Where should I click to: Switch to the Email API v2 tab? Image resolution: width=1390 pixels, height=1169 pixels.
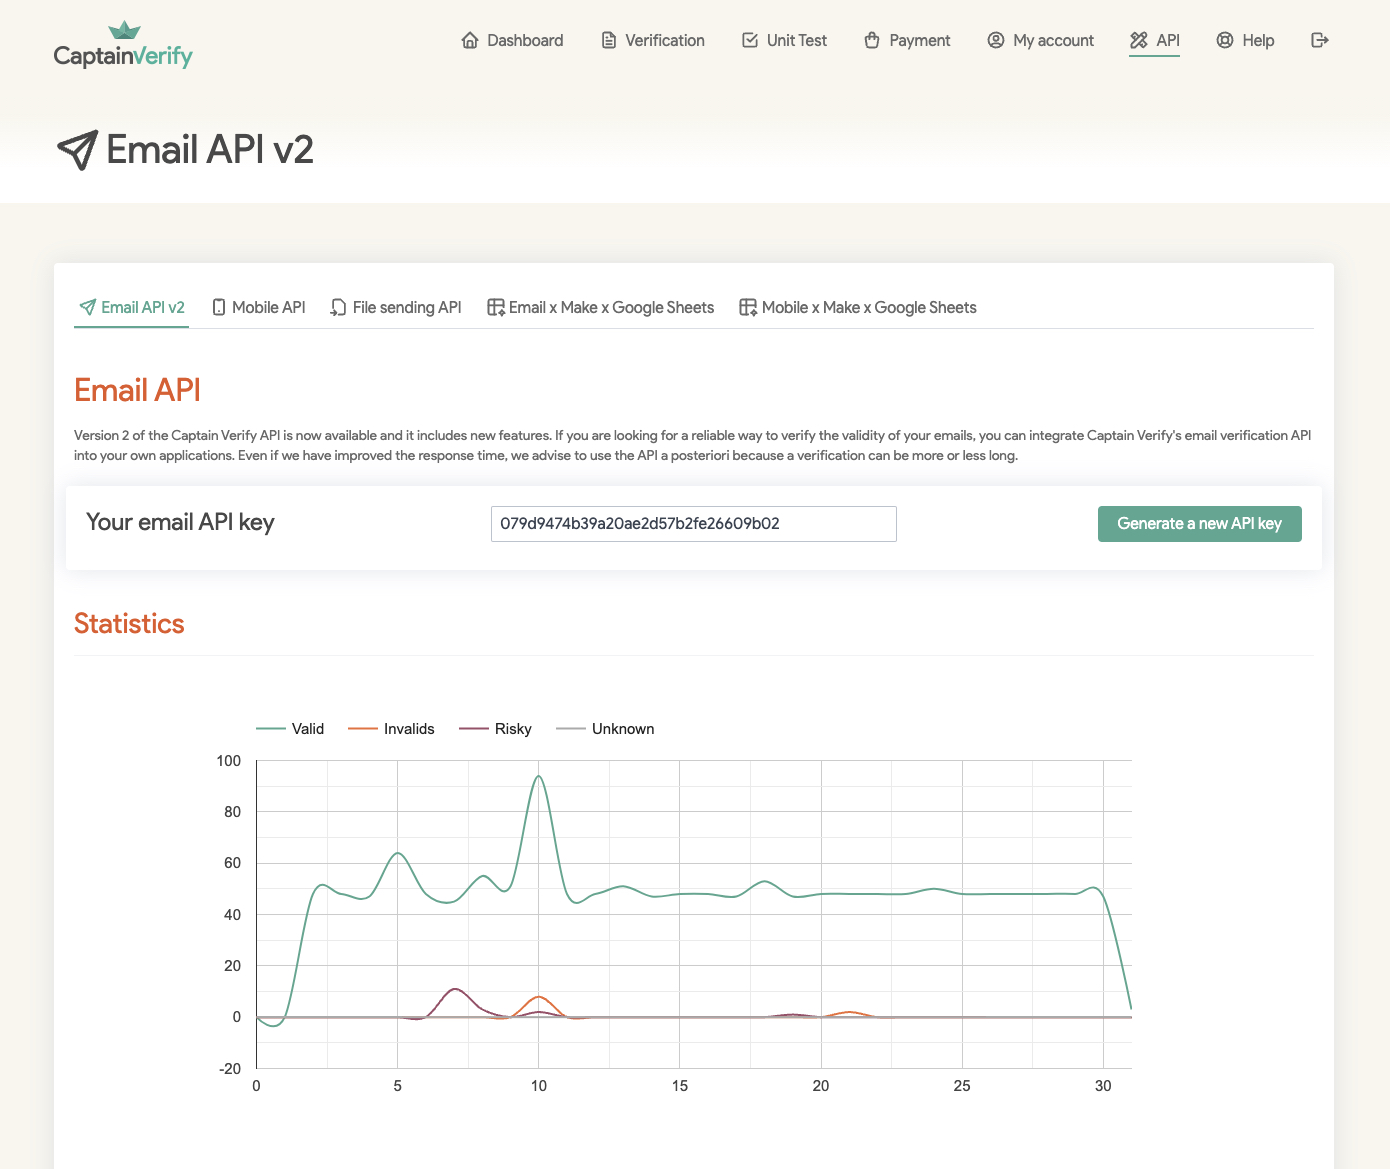pyautogui.click(x=132, y=307)
